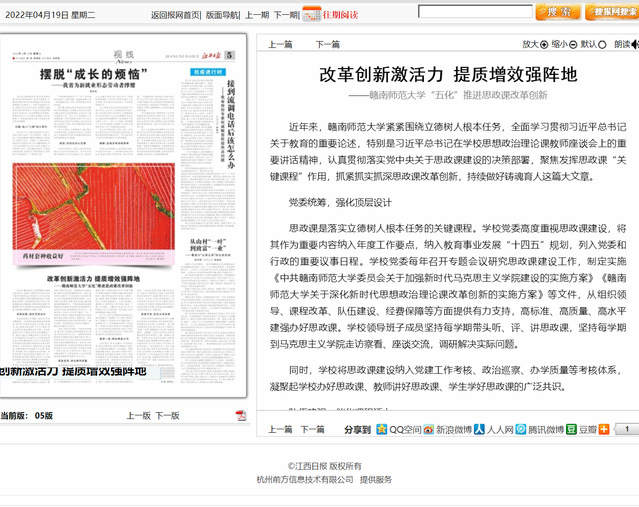Click 药材套种收益好 photo caption
Screen dimensions: 639x507
[43, 256]
